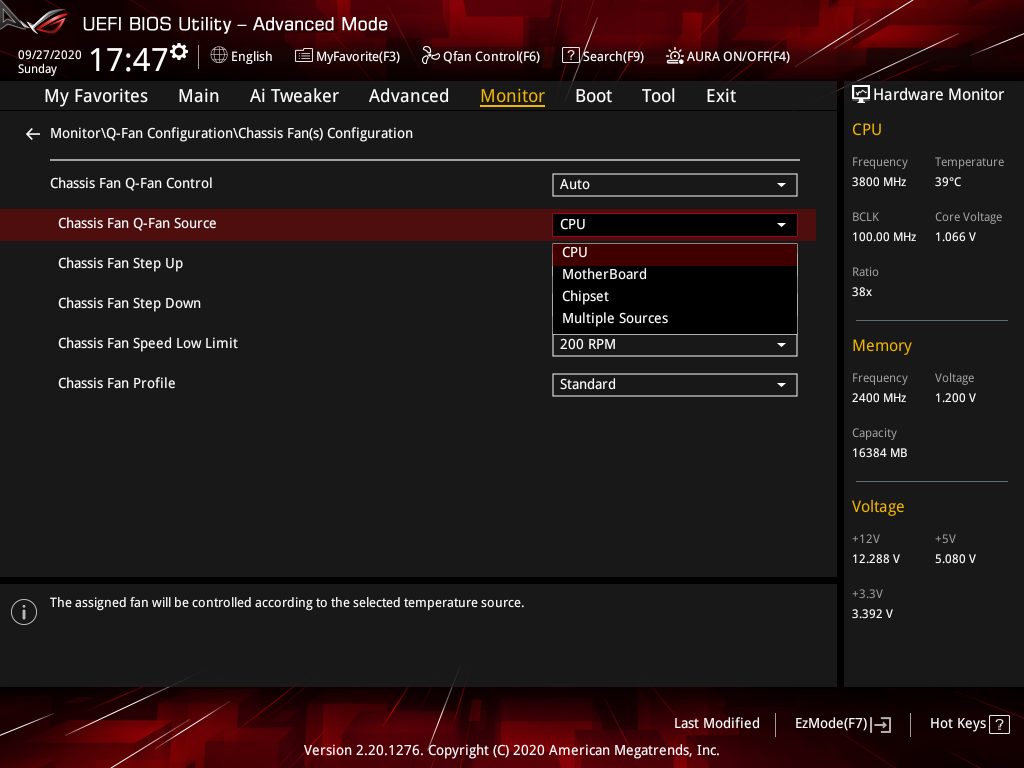Click the settings gear icon beside the clock
Screen dimensions: 1024x768
[179, 52]
